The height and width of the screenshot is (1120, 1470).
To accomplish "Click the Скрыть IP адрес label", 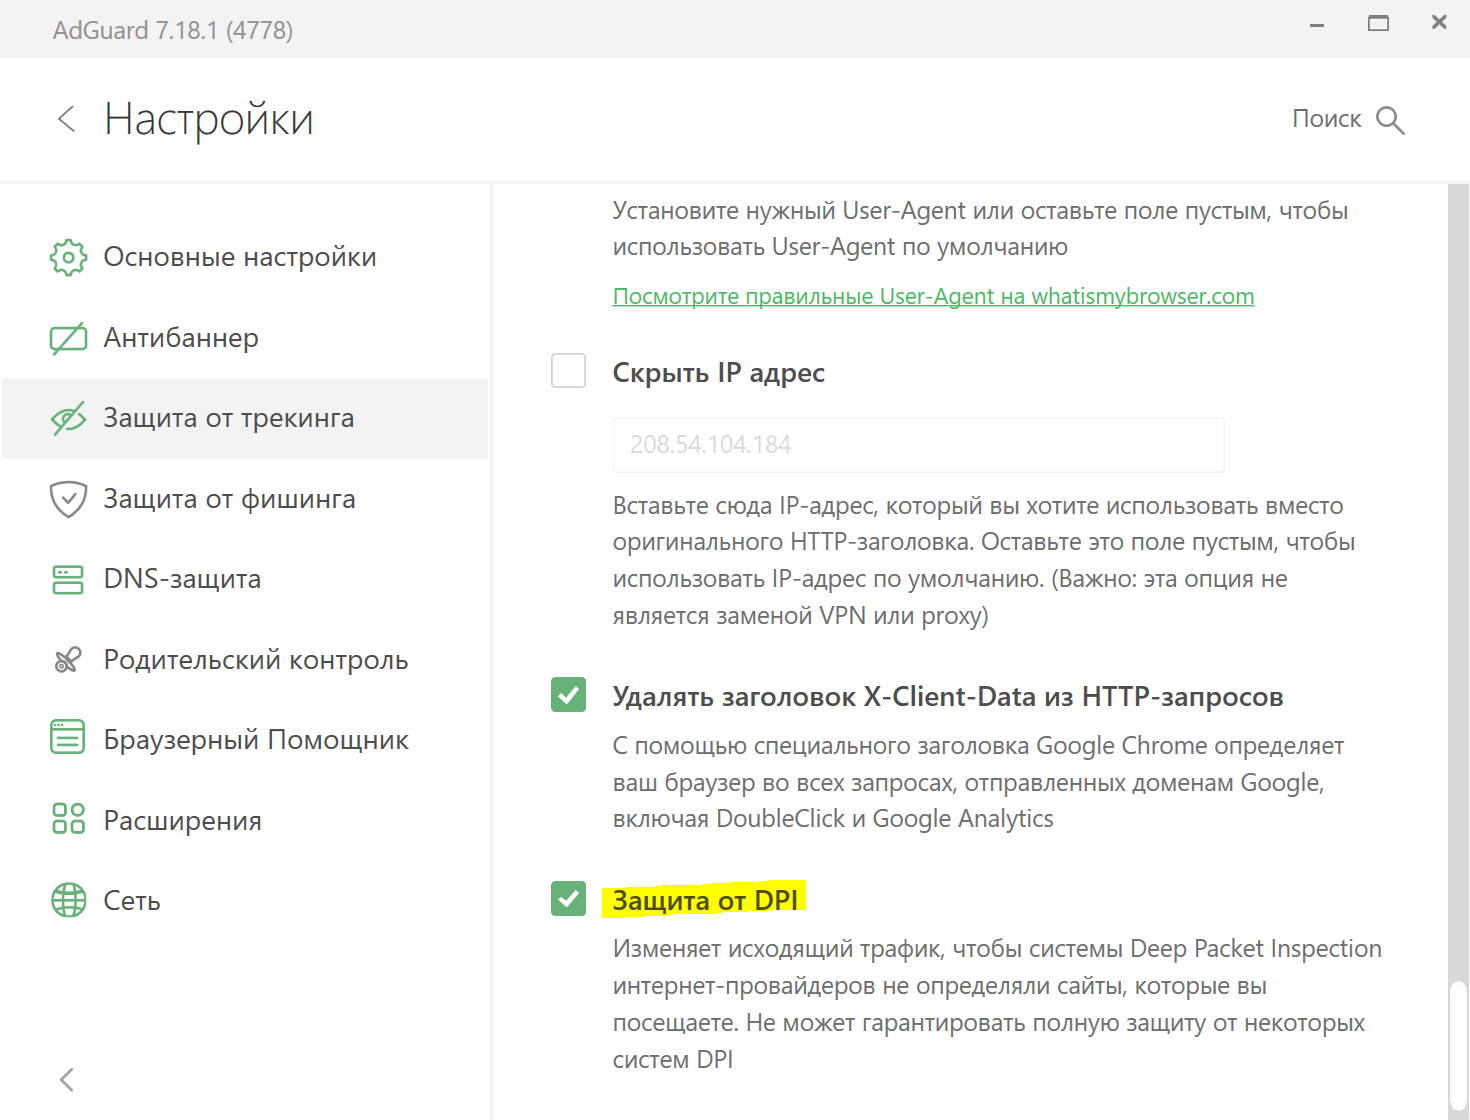I will pyautogui.click(x=718, y=373).
